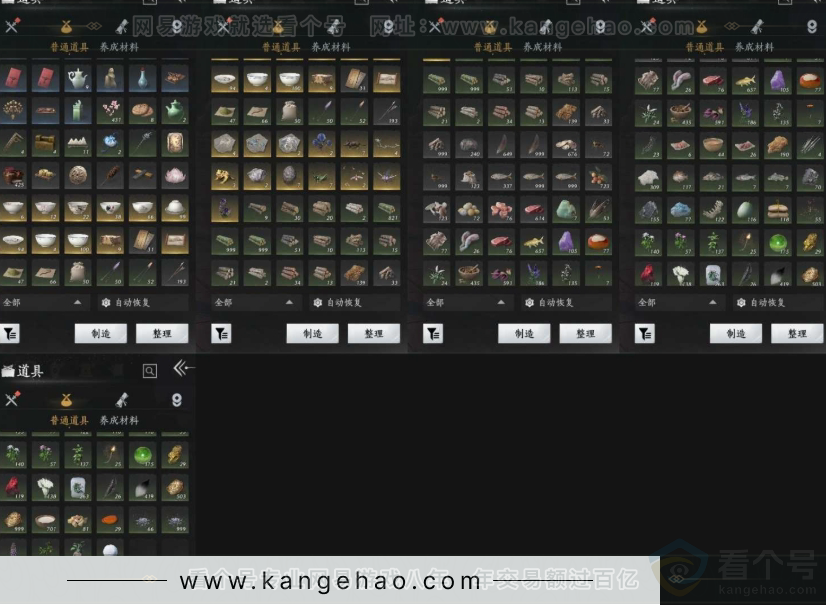Viewport: 826px width, 605px height.
Task: Click 整理 button in second inventory panel
Action: pyautogui.click(x=374, y=334)
